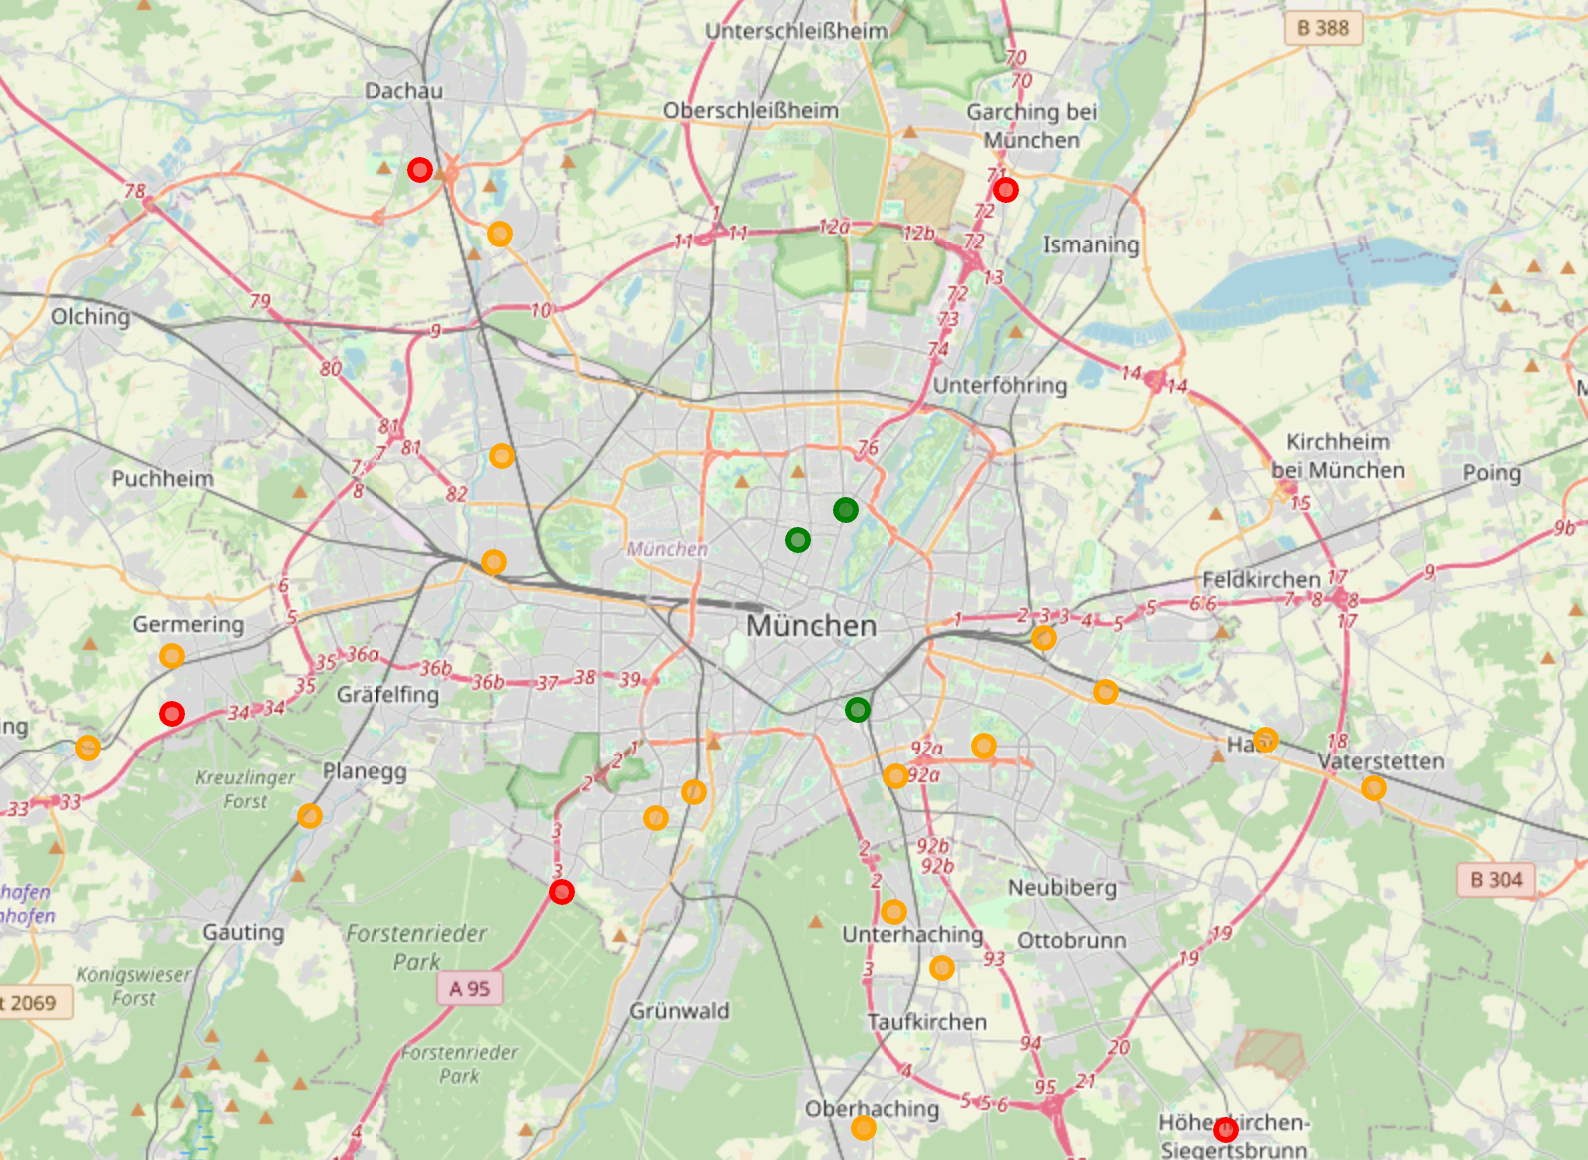1588x1160 pixels.
Task: Select orange marker just above Unterhaching label
Action: point(894,912)
